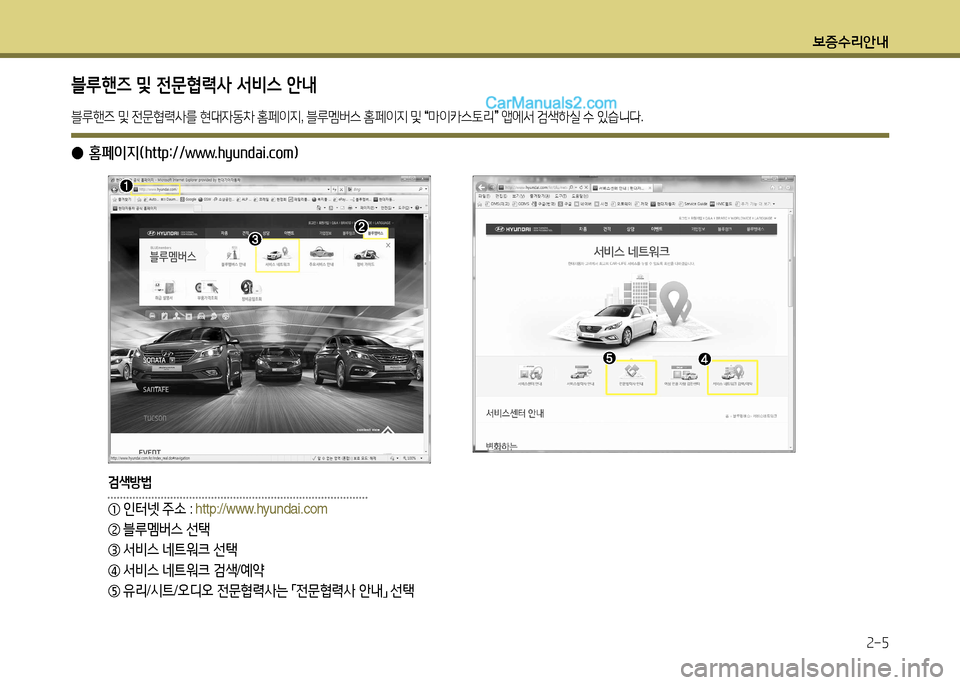Open the 정비 가이드 icon
The width and height of the screenshot is (960, 685).
(366, 256)
